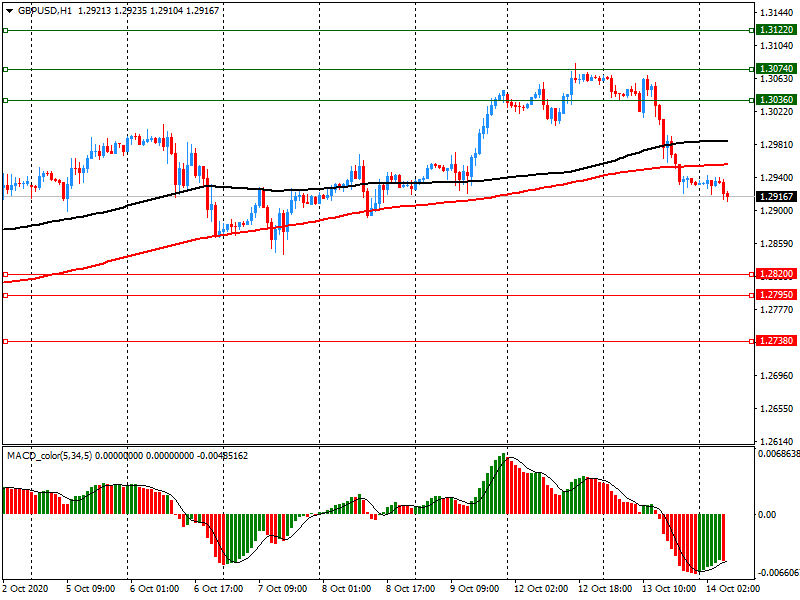Select the 1.28200 red support level label
The height and width of the screenshot is (600, 800).
[x=776, y=274]
